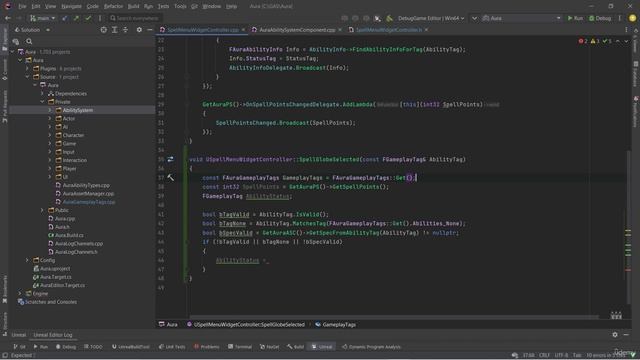
Task: Click the UTF-8 encoding in status bar
Action: (x=561, y=355)
